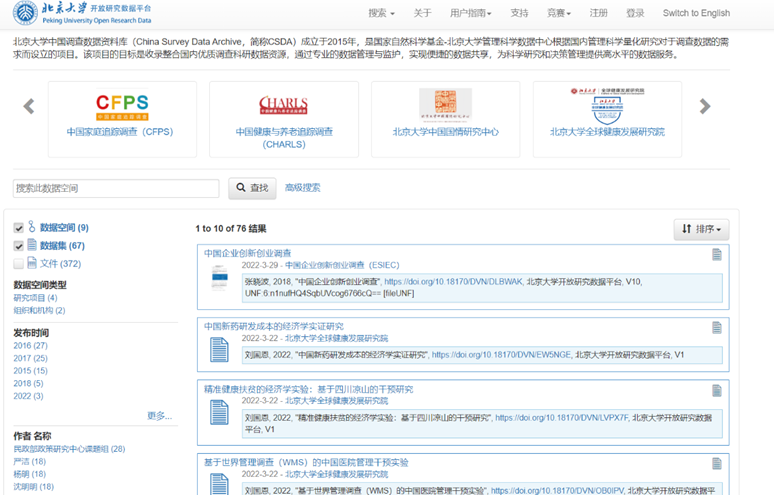Open DOI link 10.18170/DVN/OB0IPV
This screenshot has height=495, width=774.
coord(558,491)
